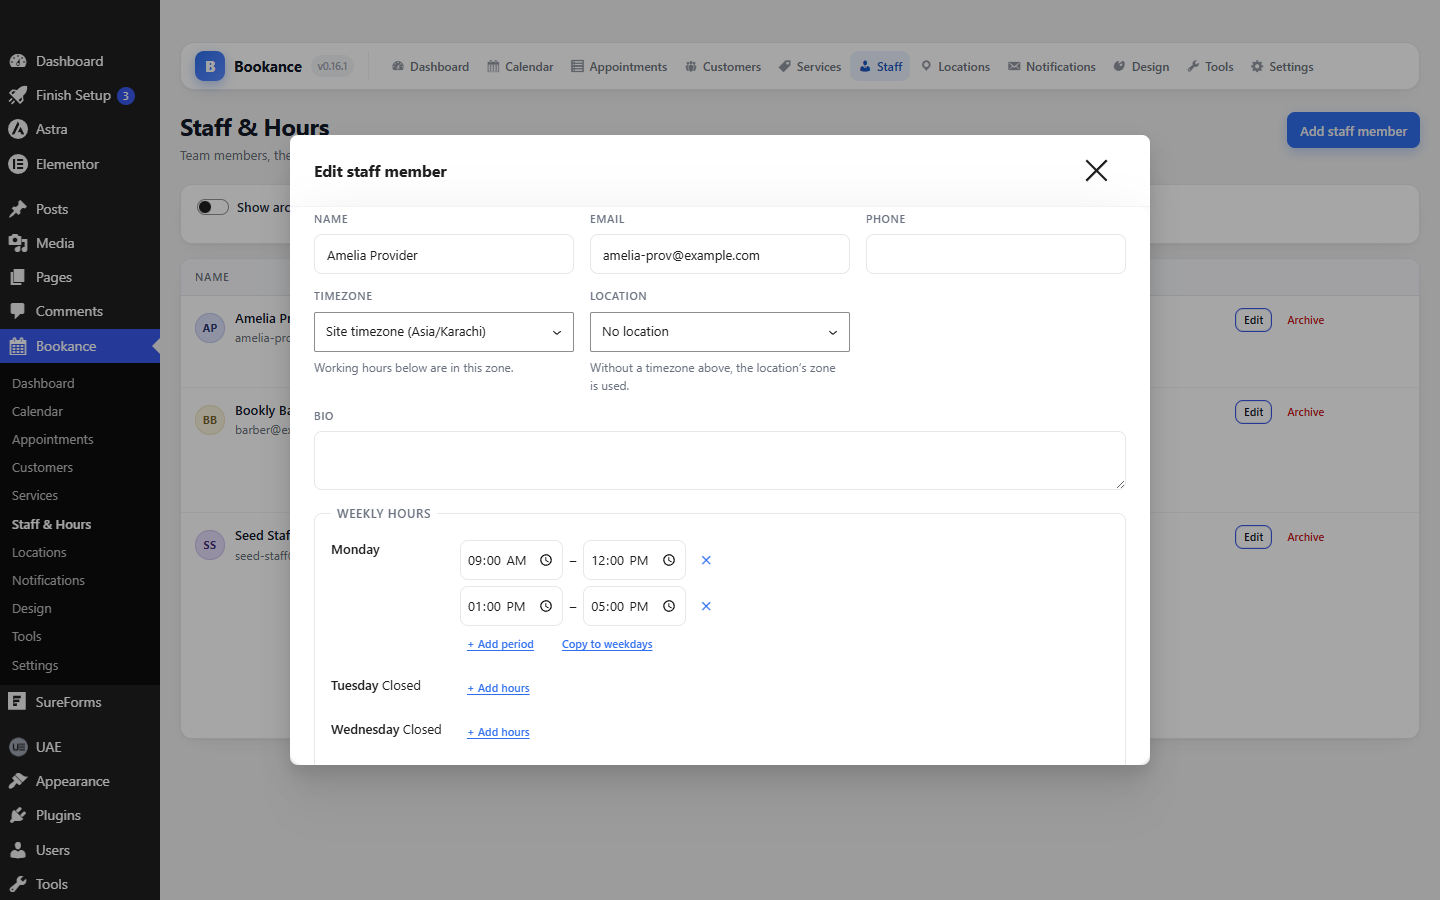Open Design submenu item in sidebar

(x=80, y=608)
